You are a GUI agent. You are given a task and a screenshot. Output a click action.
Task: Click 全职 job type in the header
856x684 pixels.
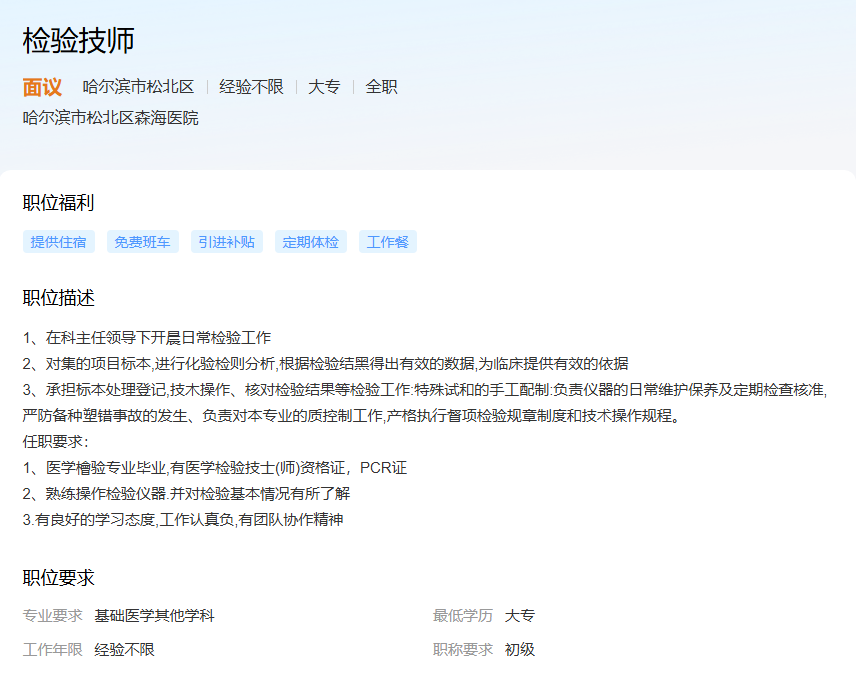[x=381, y=87]
